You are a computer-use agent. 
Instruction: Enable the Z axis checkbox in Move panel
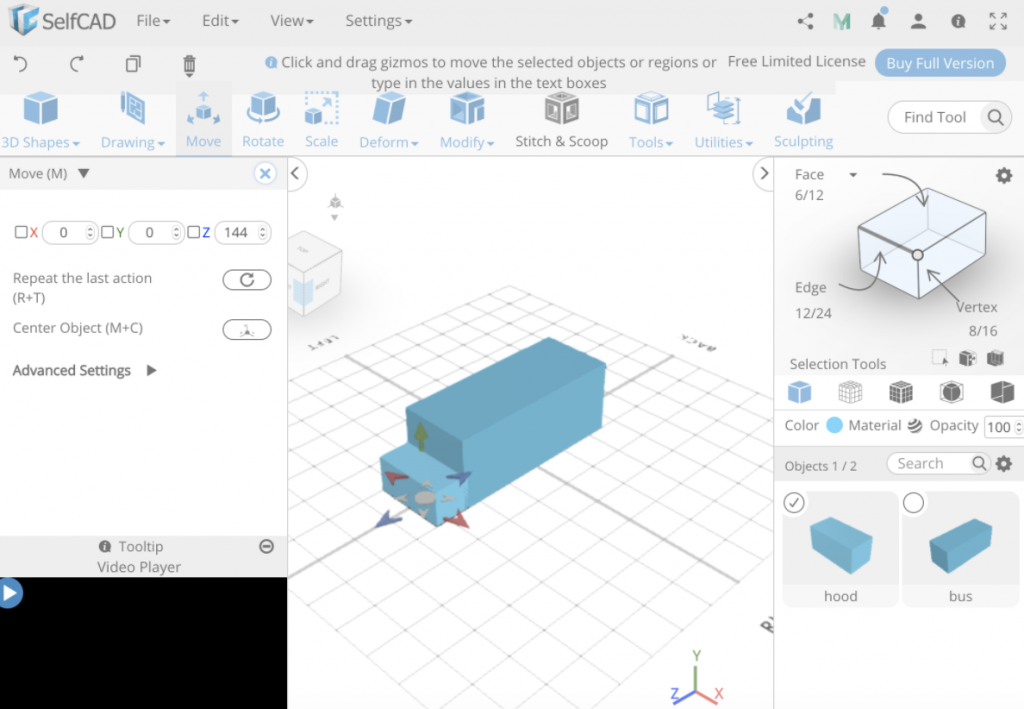196,232
